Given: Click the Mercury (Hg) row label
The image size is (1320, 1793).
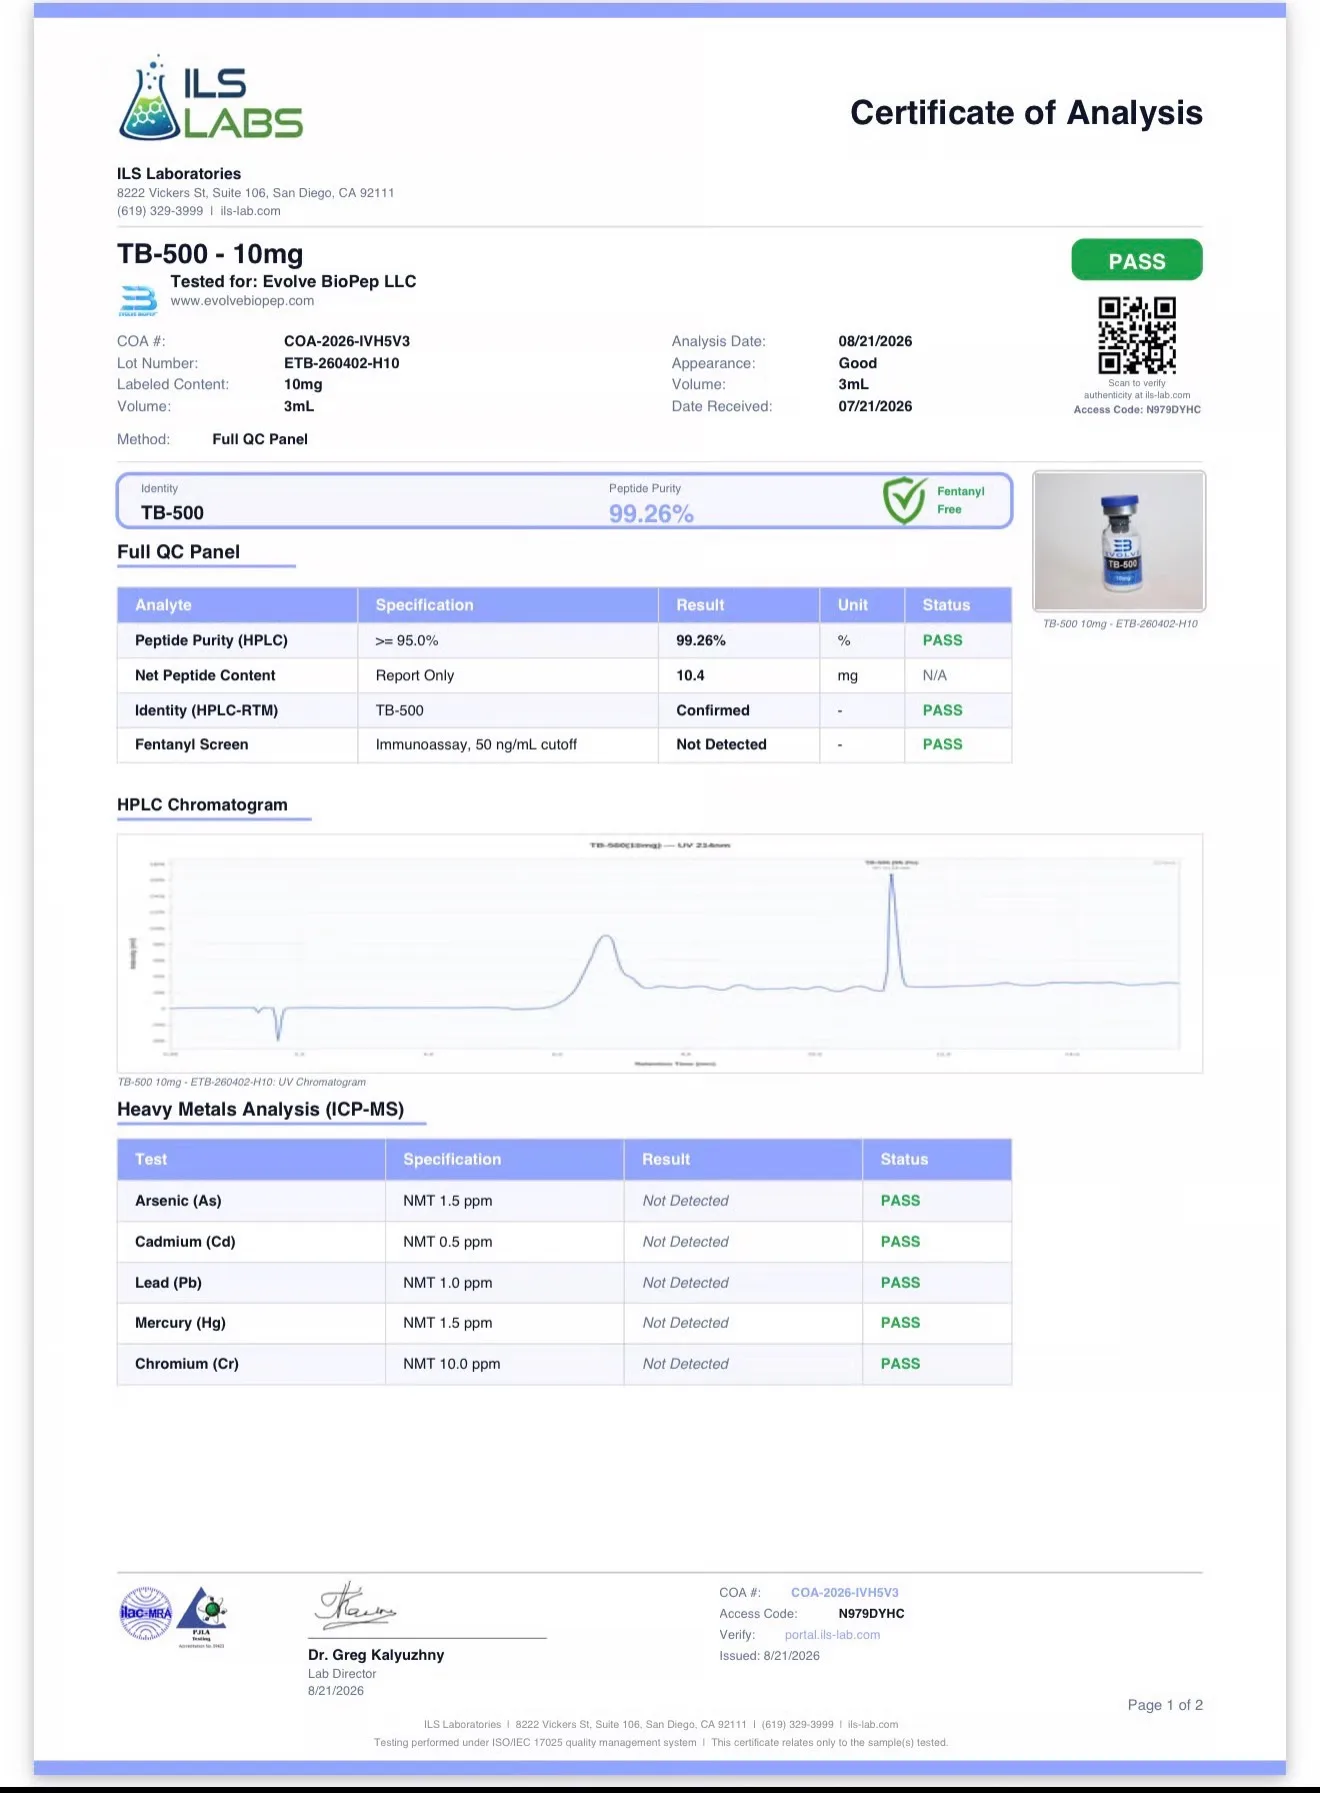Looking at the screenshot, I should pyautogui.click(x=180, y=1323).
